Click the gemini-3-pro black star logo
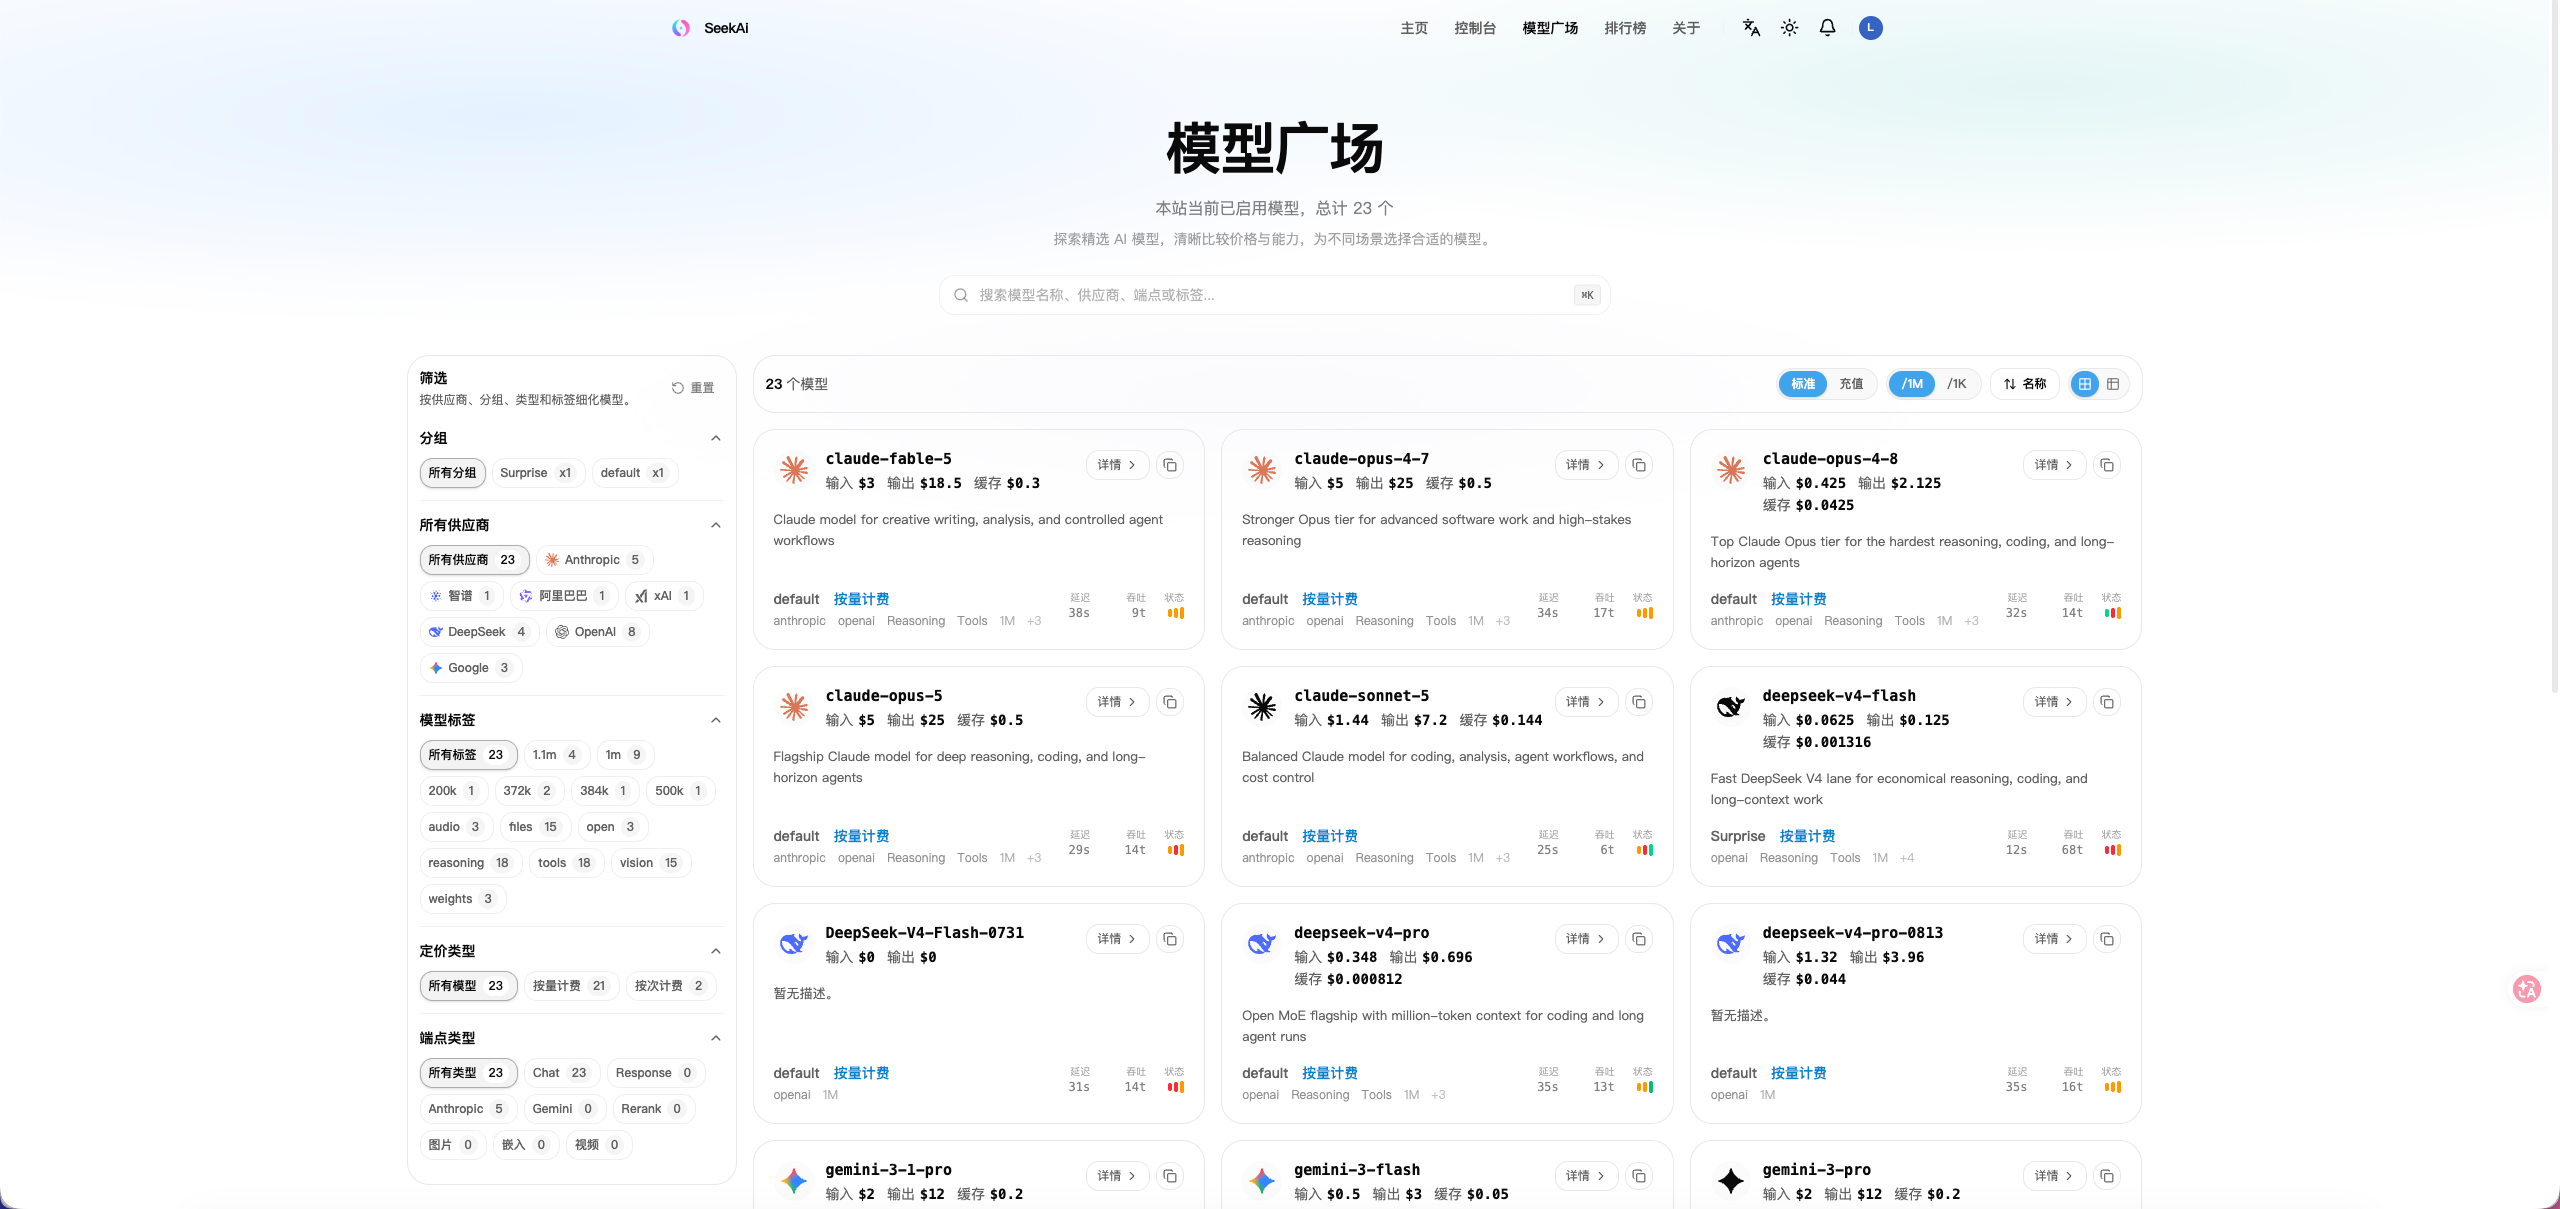The image size is (2560, 1209). [1731, 1181]
